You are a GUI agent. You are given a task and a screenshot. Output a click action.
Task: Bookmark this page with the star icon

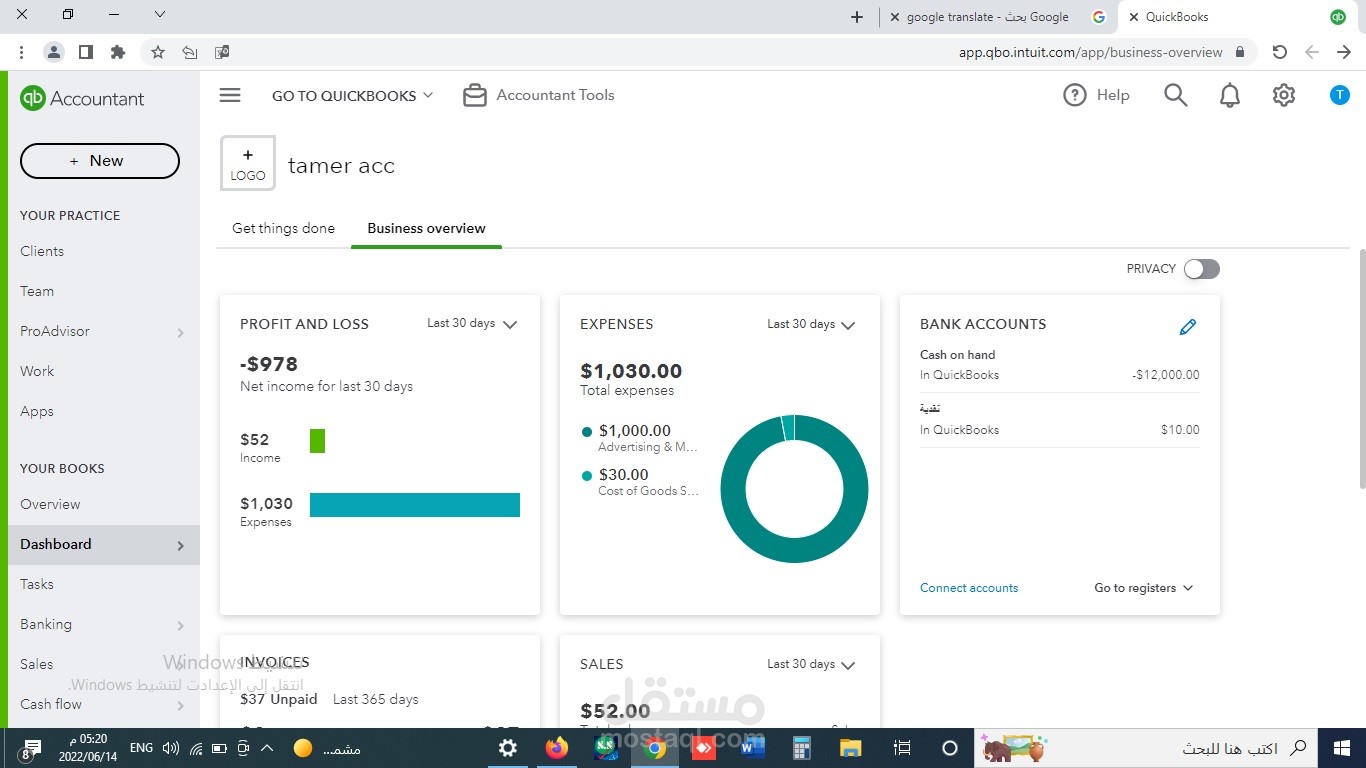[158, 52]
